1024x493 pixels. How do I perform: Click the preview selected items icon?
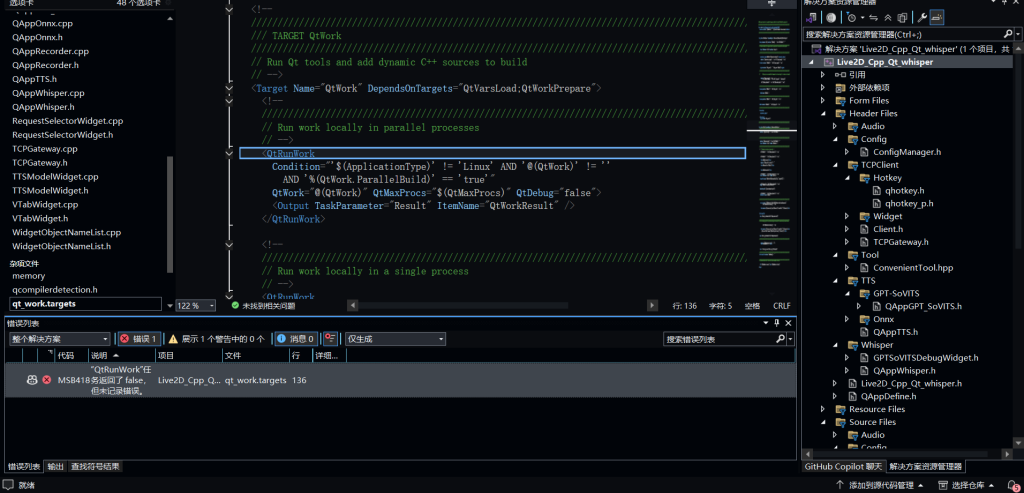tap(937, 17)
